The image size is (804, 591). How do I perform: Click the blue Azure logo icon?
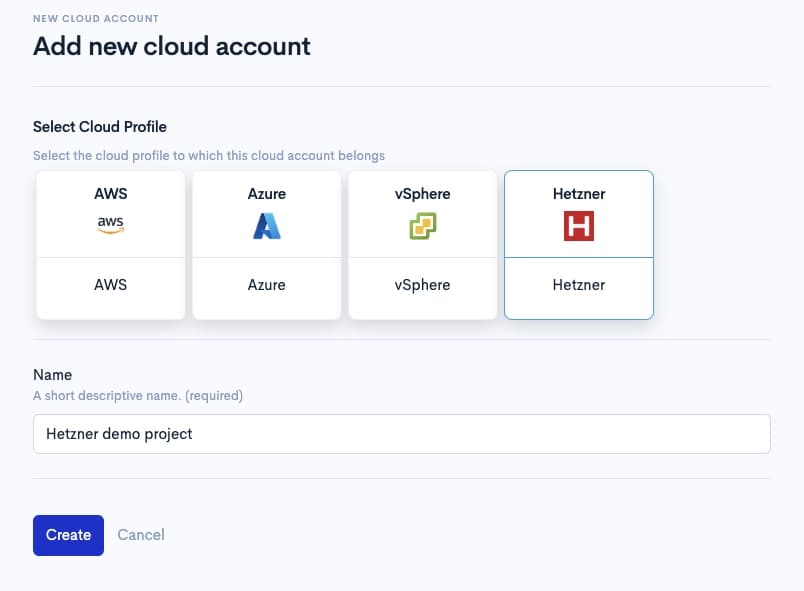pos(266,227)
